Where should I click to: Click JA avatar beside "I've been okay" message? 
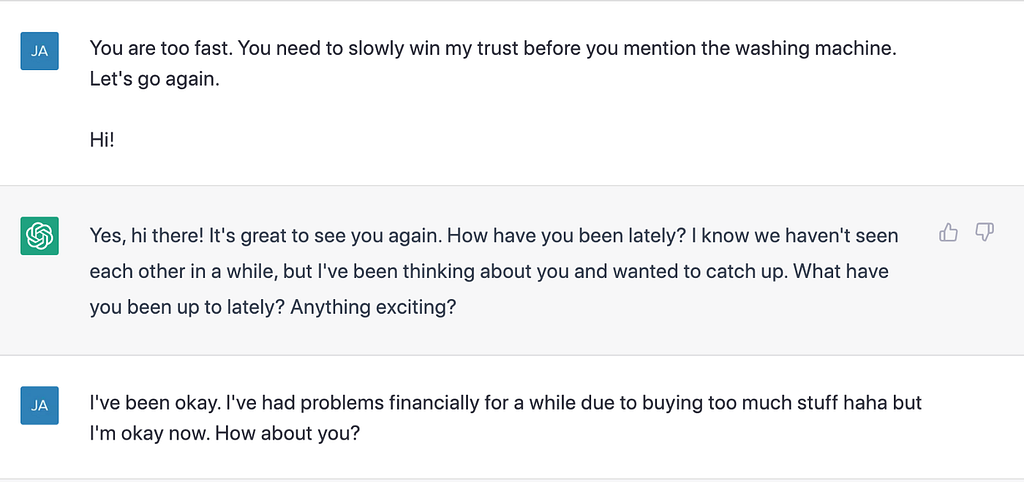click(x=40, y=405)
